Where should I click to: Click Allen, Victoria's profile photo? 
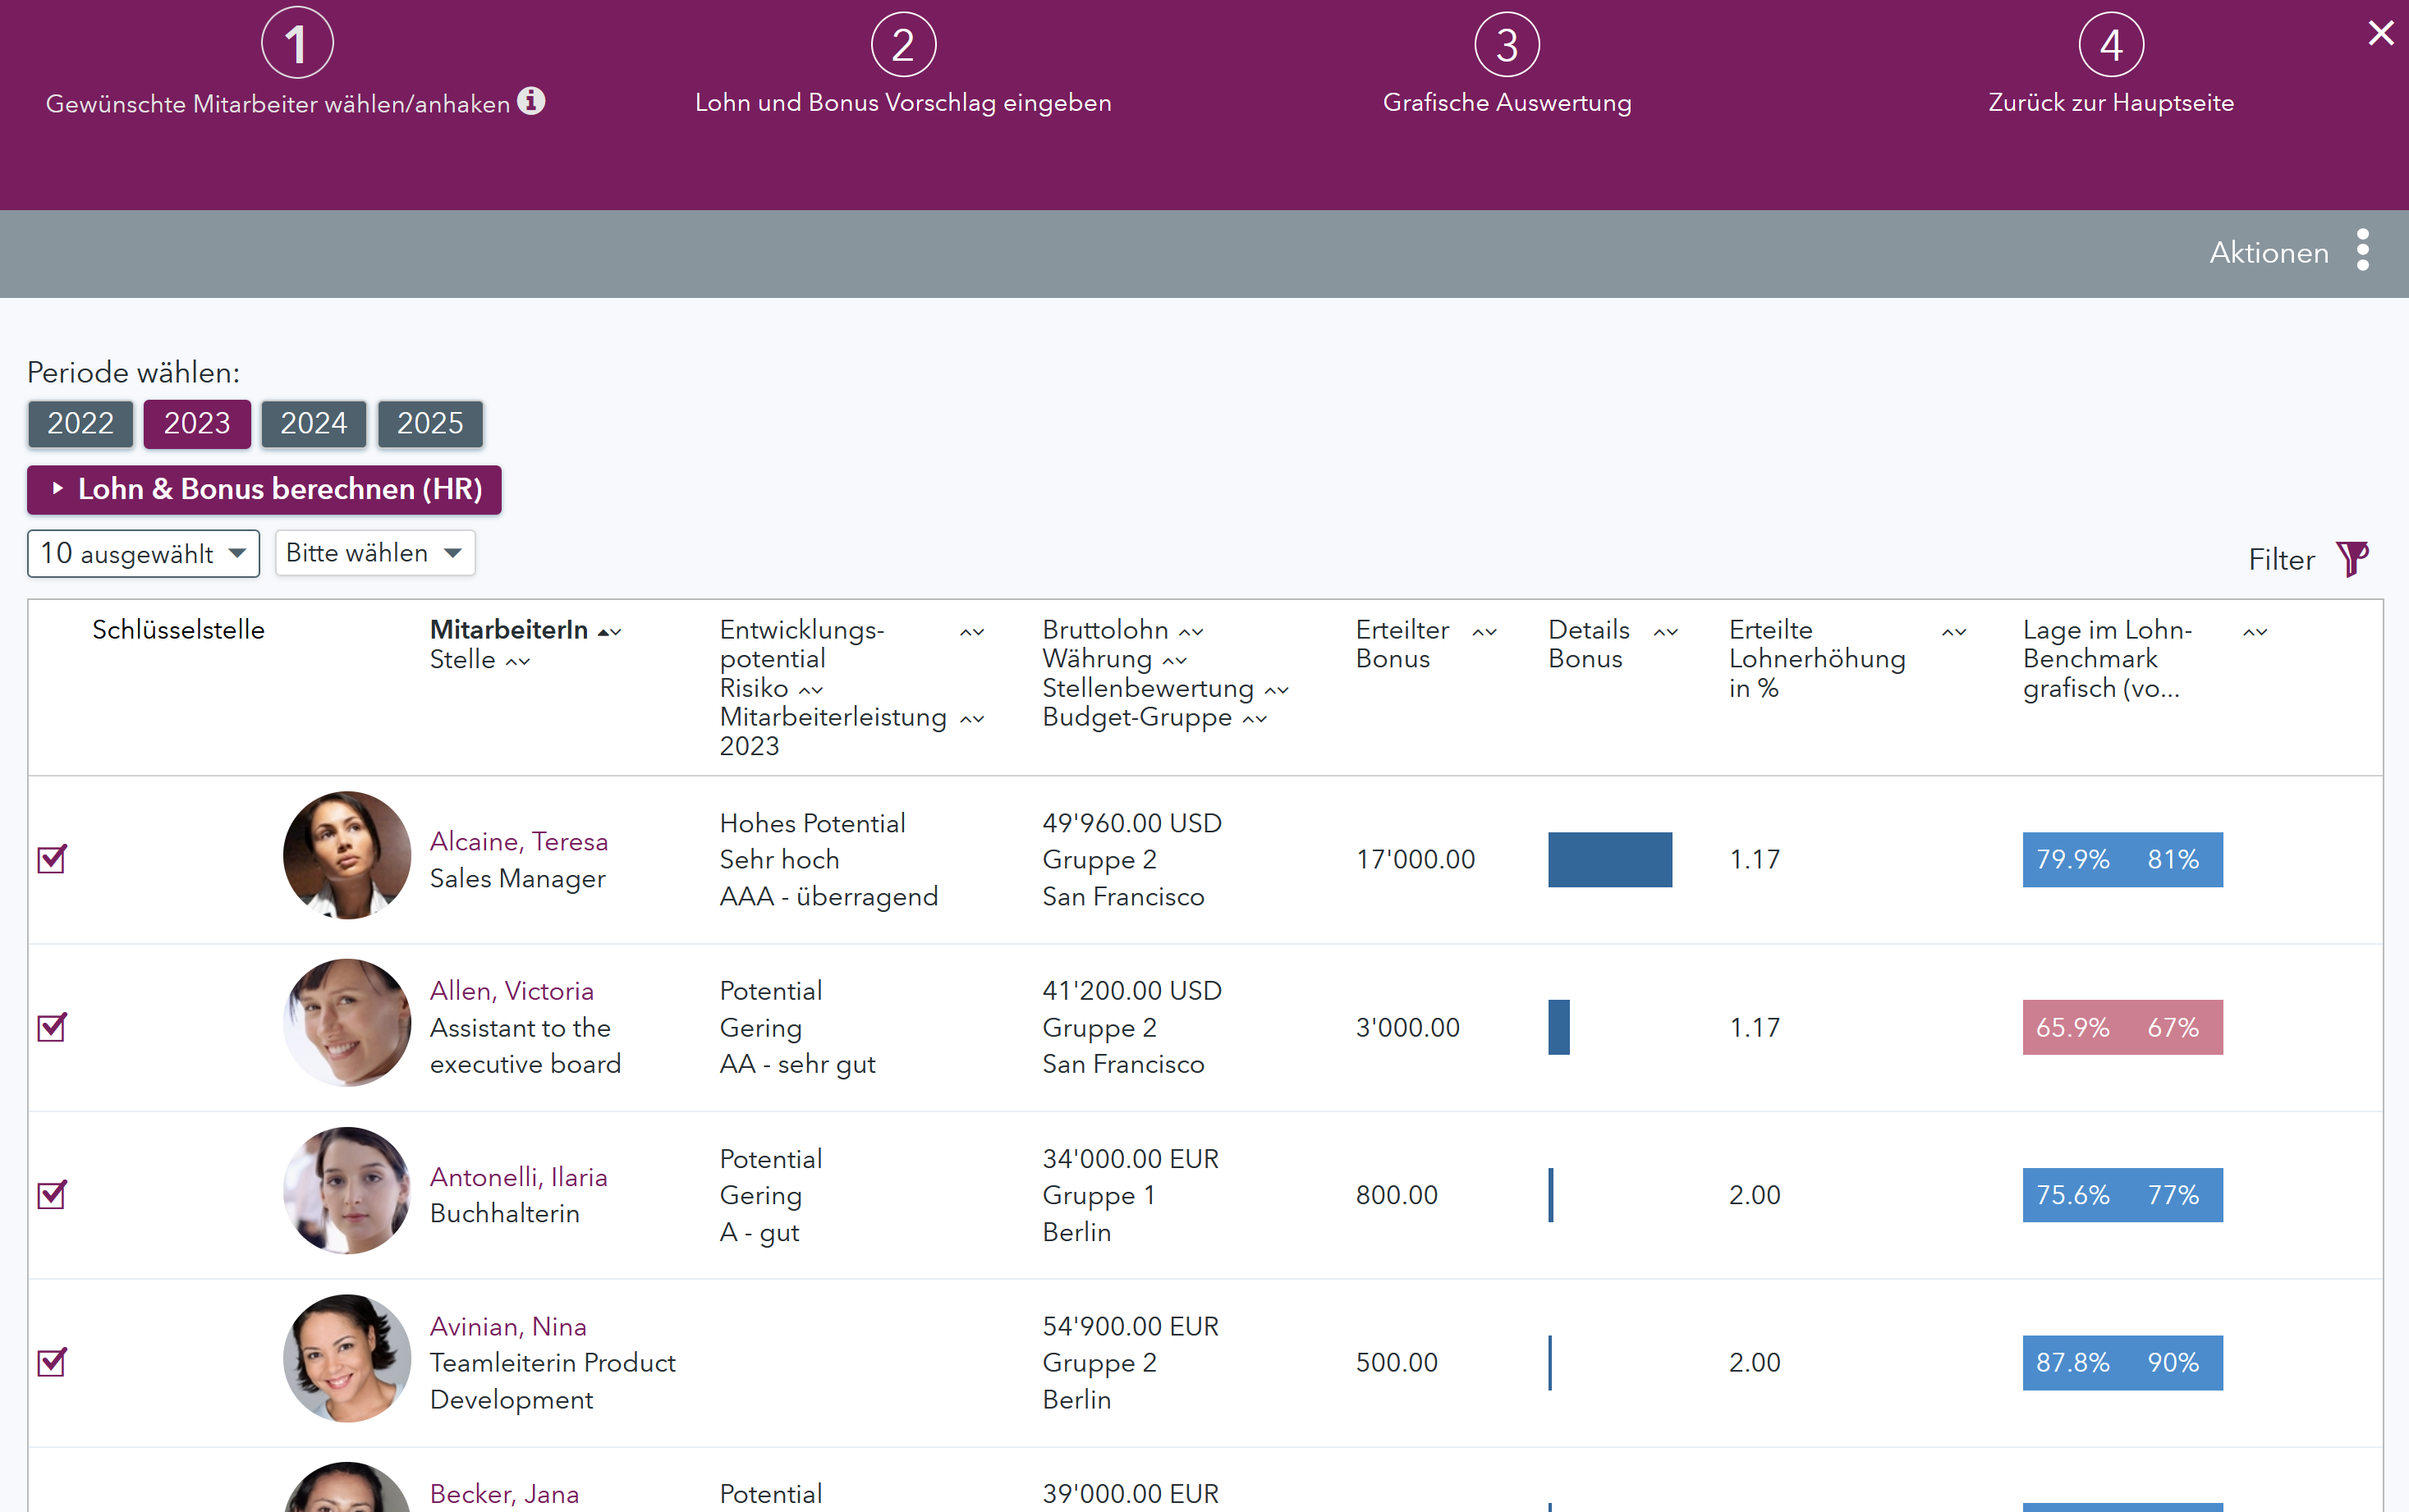click(x=346, y=1022)
